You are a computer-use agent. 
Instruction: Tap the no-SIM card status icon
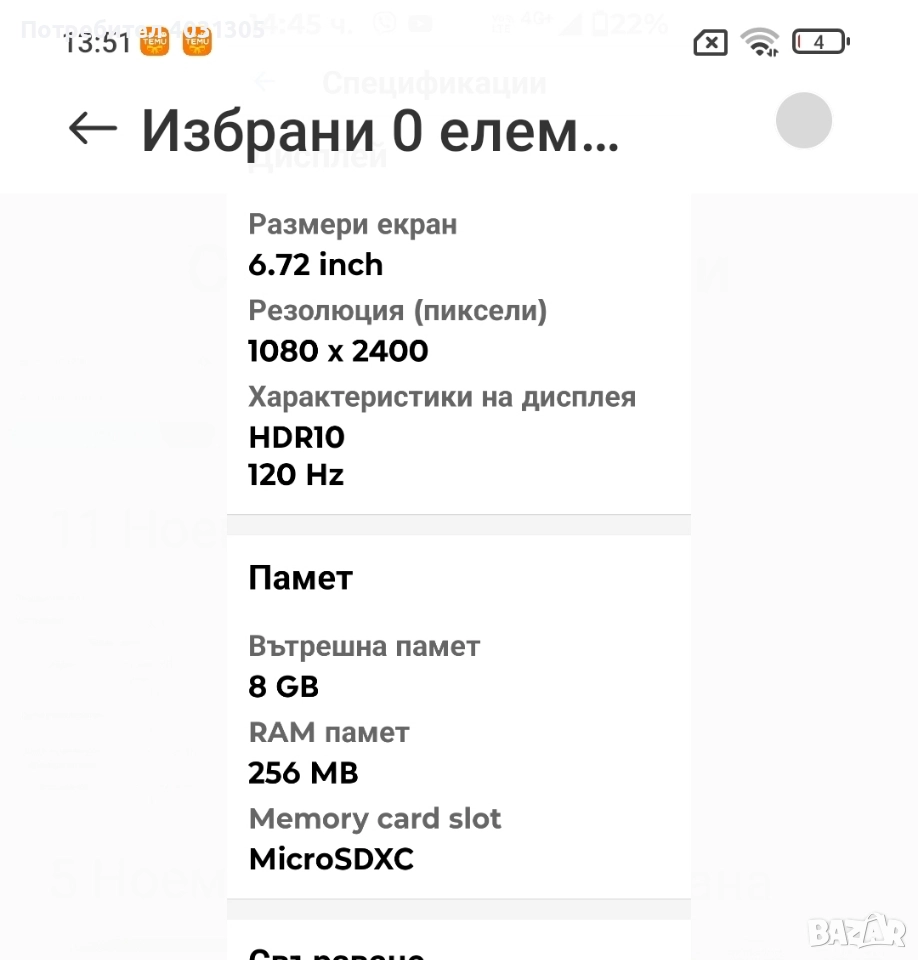point(710,42)
